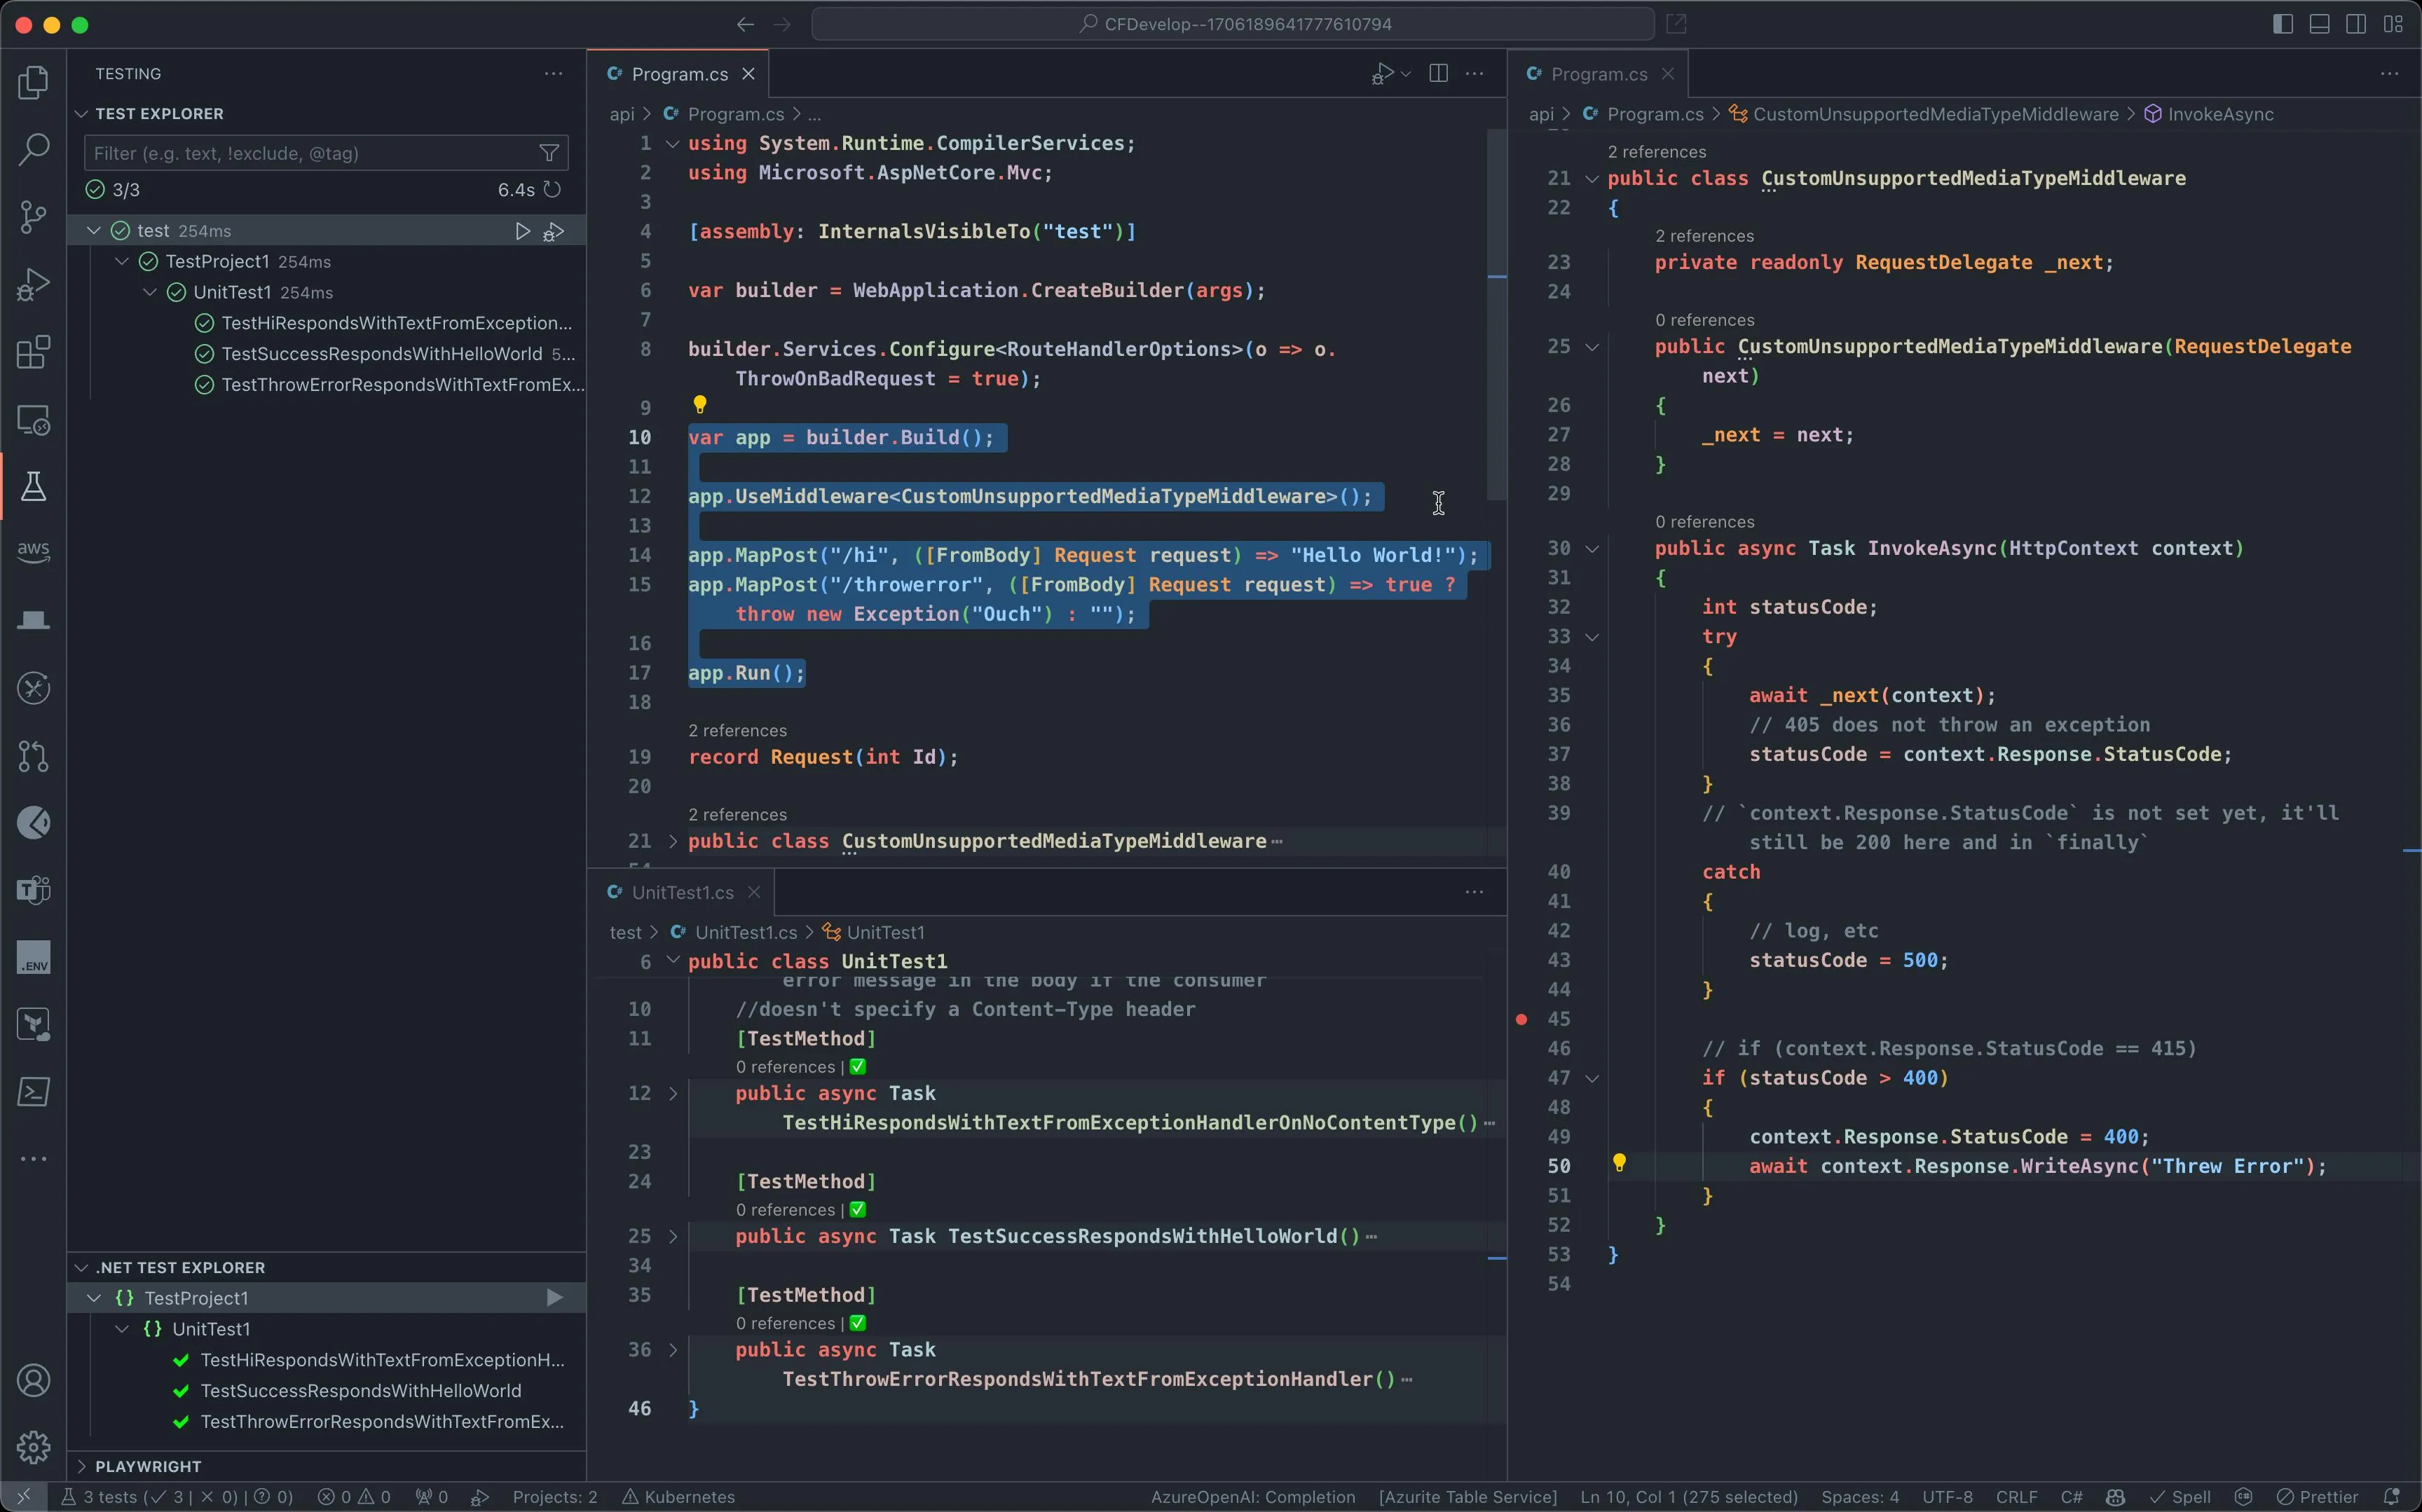The width and height of the screenshot is (2422, 1512).
Task: Toggle the bottom panel layout button
Action: (x=2319, y=24)
